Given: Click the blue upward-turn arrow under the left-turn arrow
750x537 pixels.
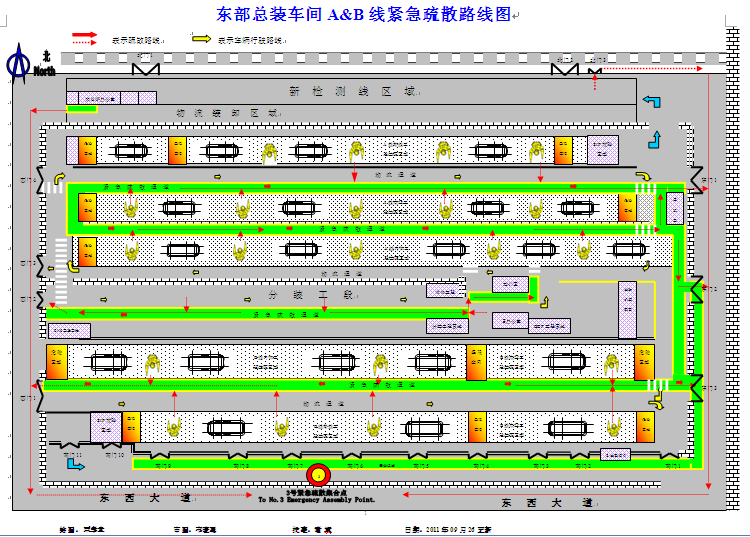Looking at the screenshot, I should pos(655,140).
